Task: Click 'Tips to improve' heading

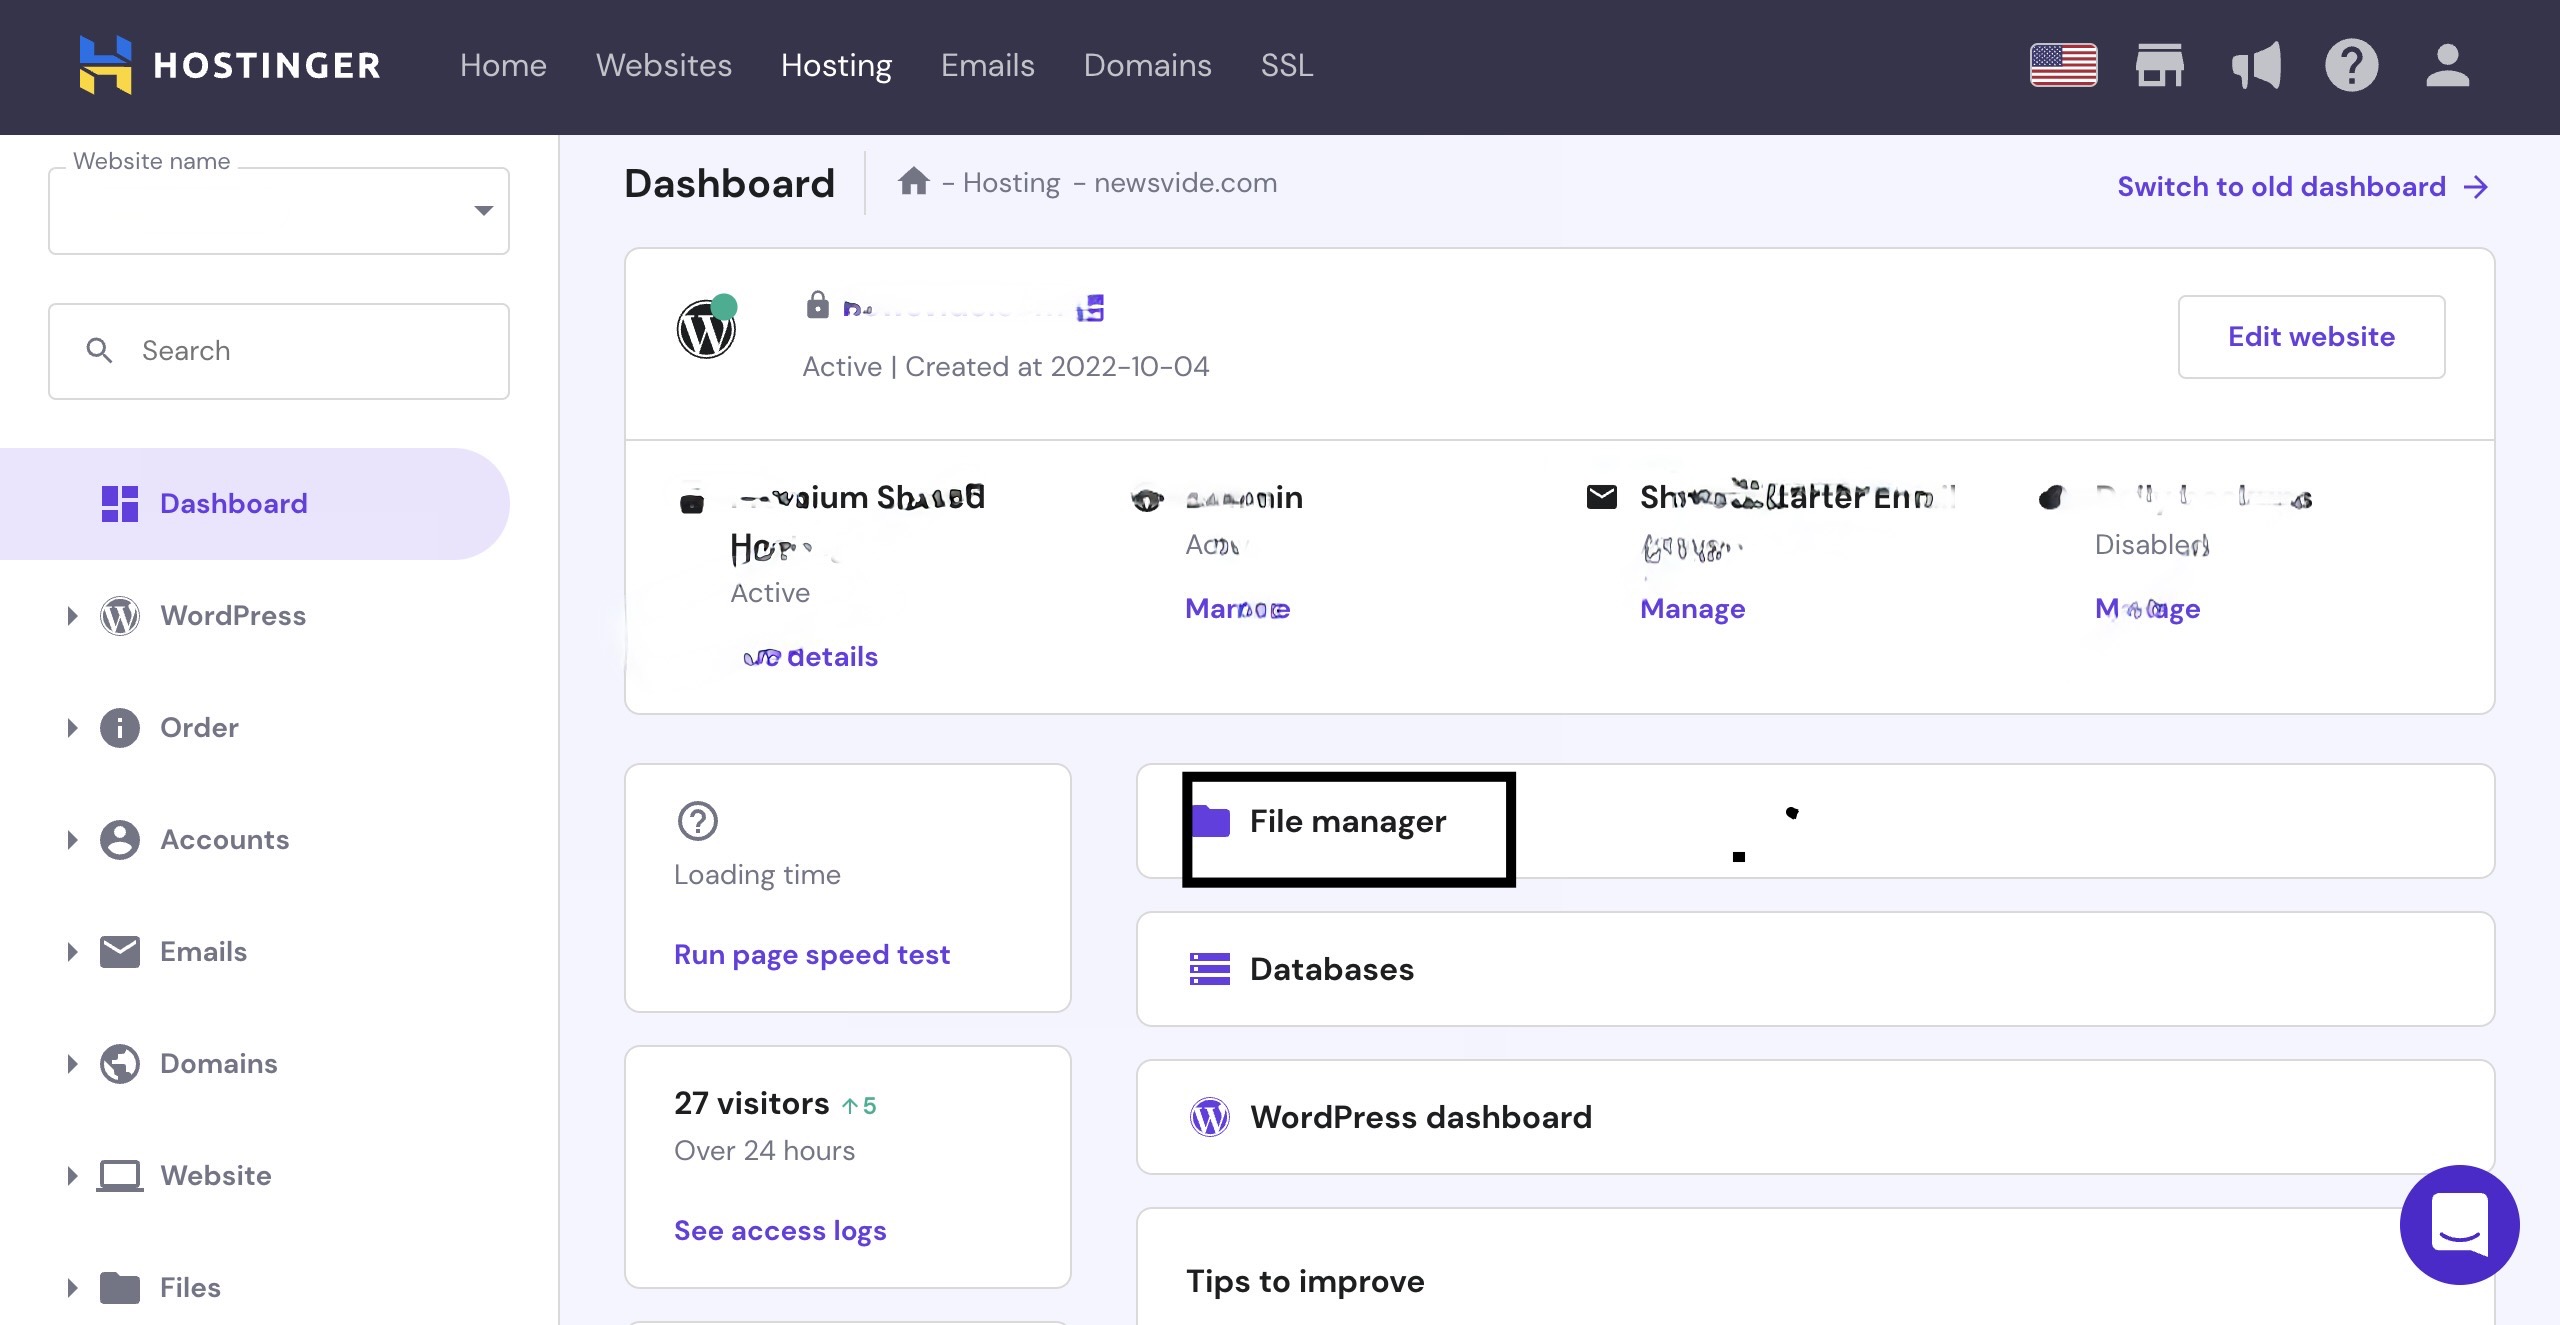Action: [1305, 1281]
